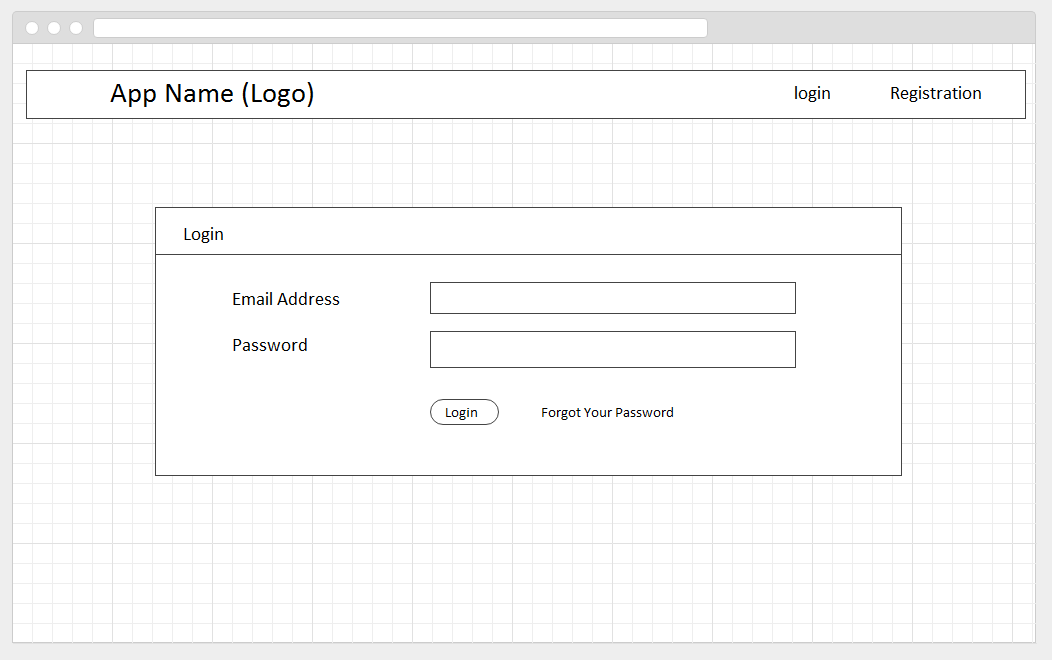Viewport: 1052px width, 660px height.
Task: Focus the browser address bar
Action: (x=400, y=28)
